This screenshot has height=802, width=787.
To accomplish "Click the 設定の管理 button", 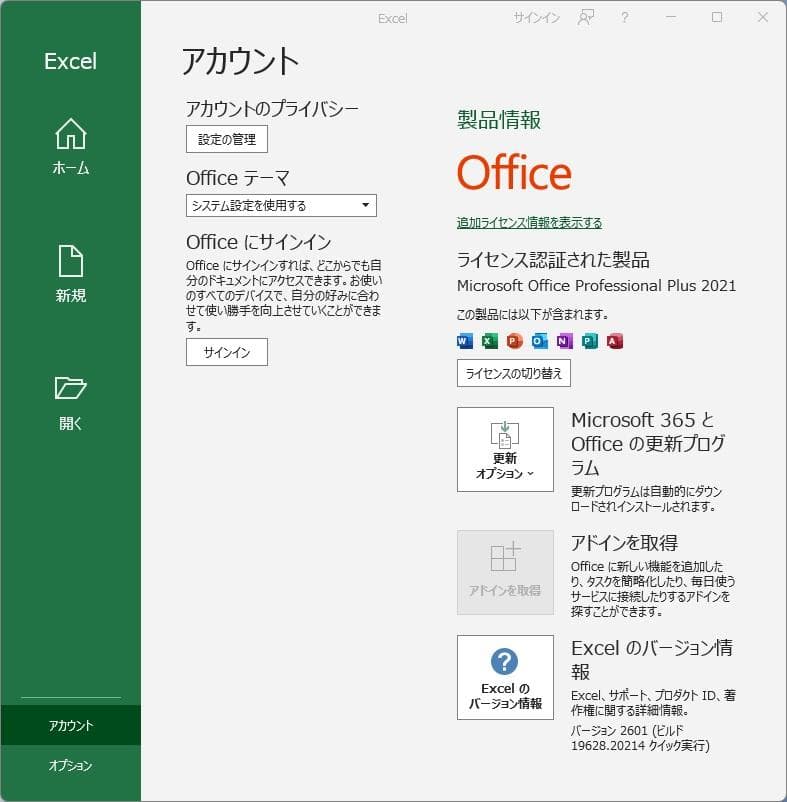I will tap(227, 139).
